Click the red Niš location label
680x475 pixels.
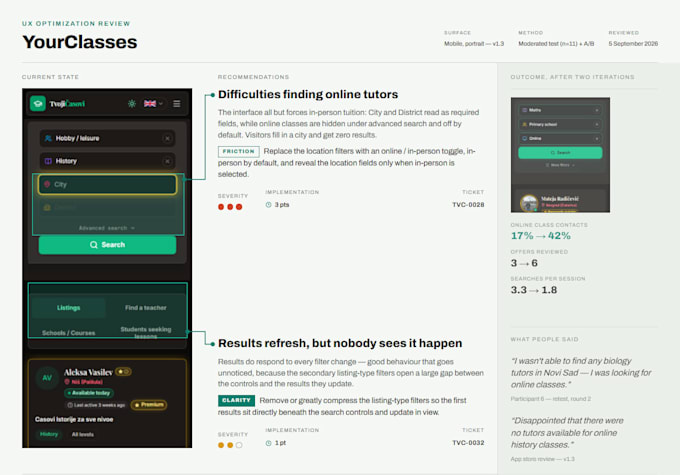point(83,382)
